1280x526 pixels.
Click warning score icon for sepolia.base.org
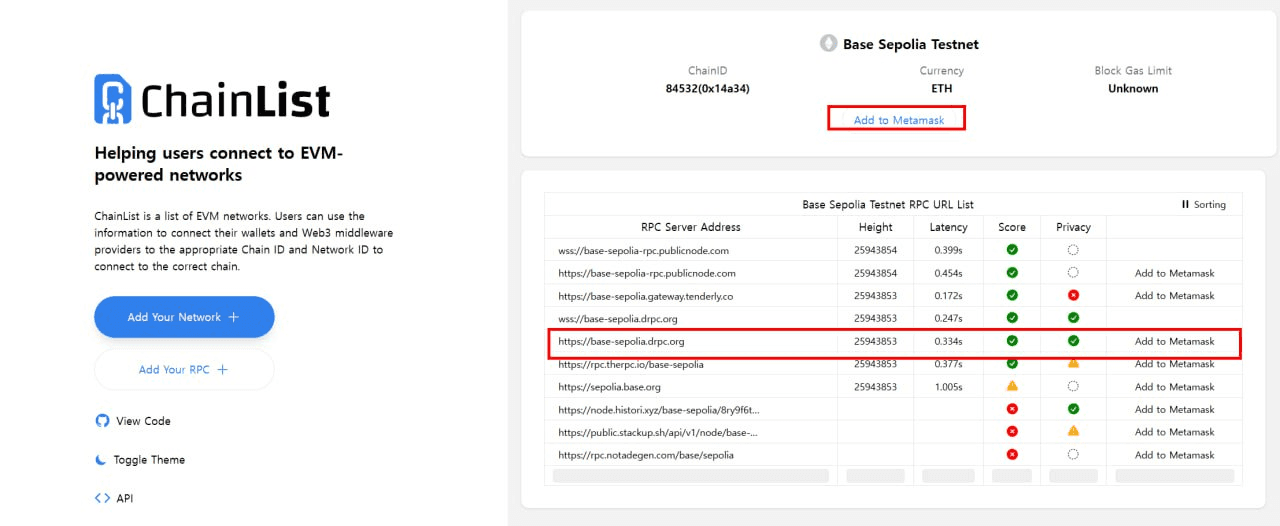[x=1012, y=386]
